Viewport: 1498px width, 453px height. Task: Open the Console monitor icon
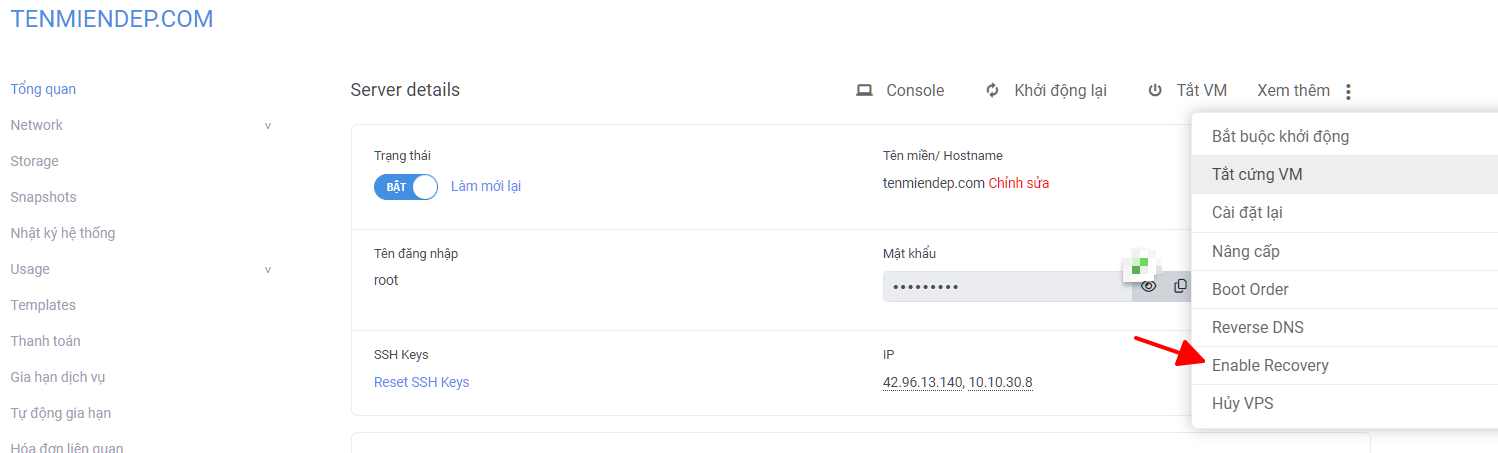[x=864, y=90]
